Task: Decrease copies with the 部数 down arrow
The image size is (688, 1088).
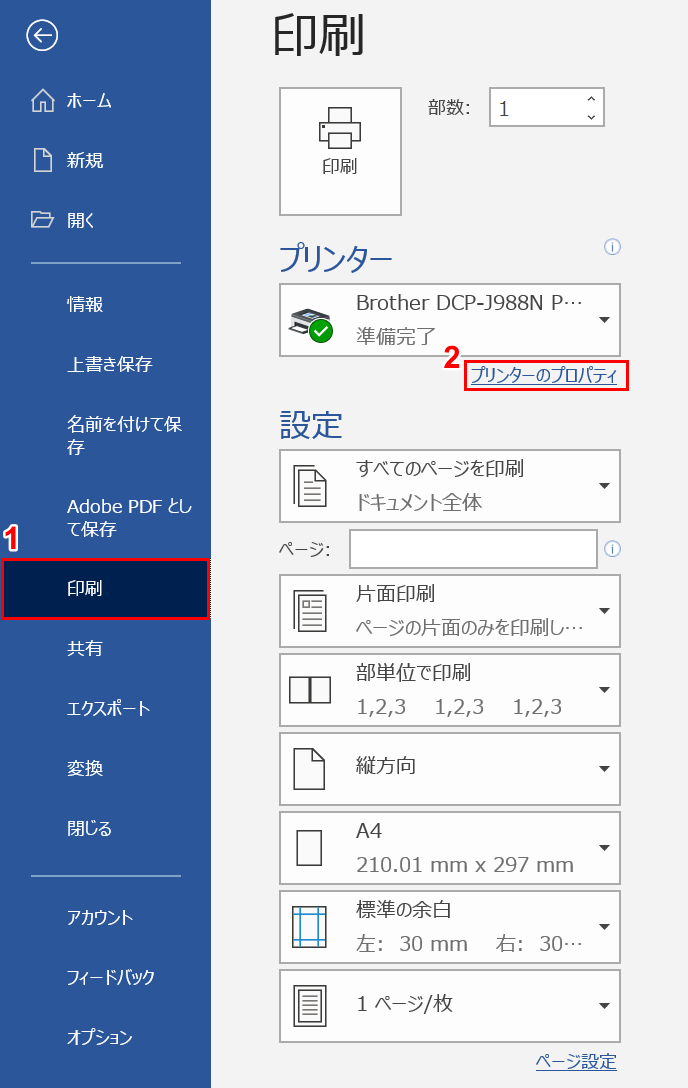Action: pyautogui.click(x=591, y=117)
